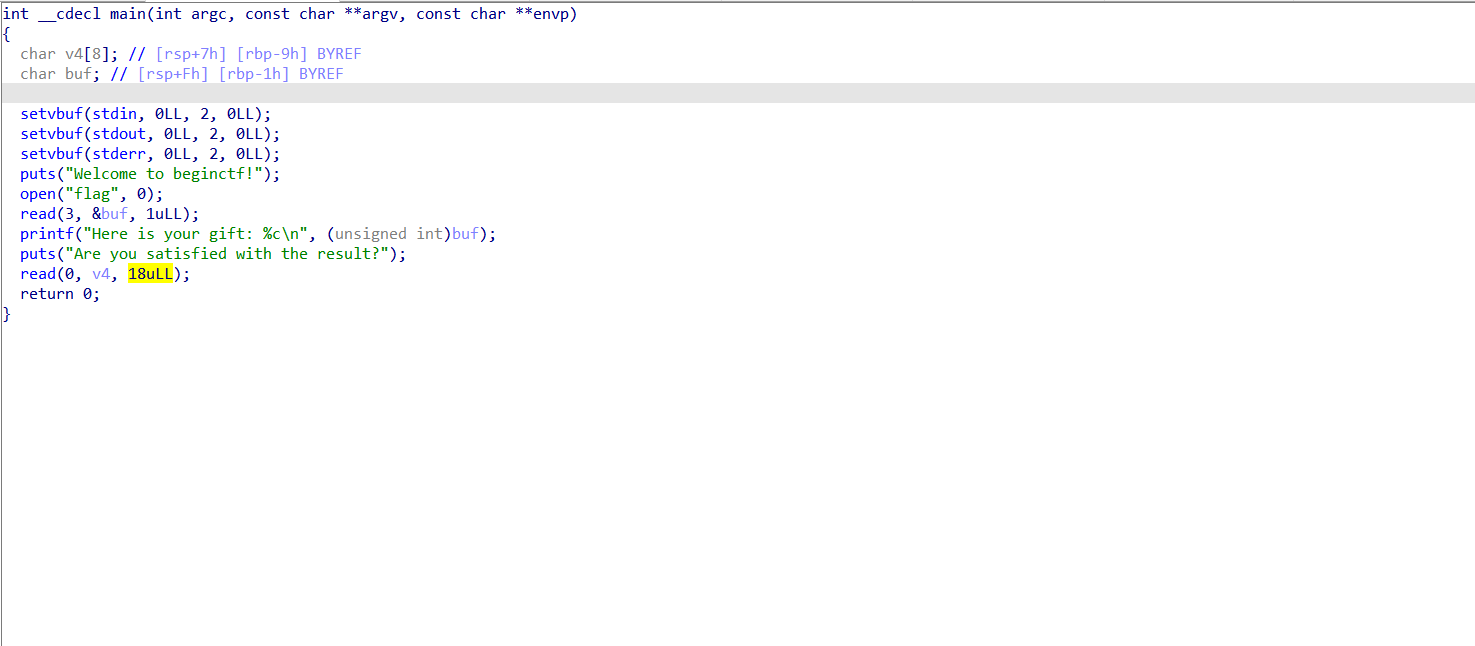Select stdin in the first setvbuf call
Image resolution: width=1475 pixels, height=646 pixels.
[x=117, y=114]
